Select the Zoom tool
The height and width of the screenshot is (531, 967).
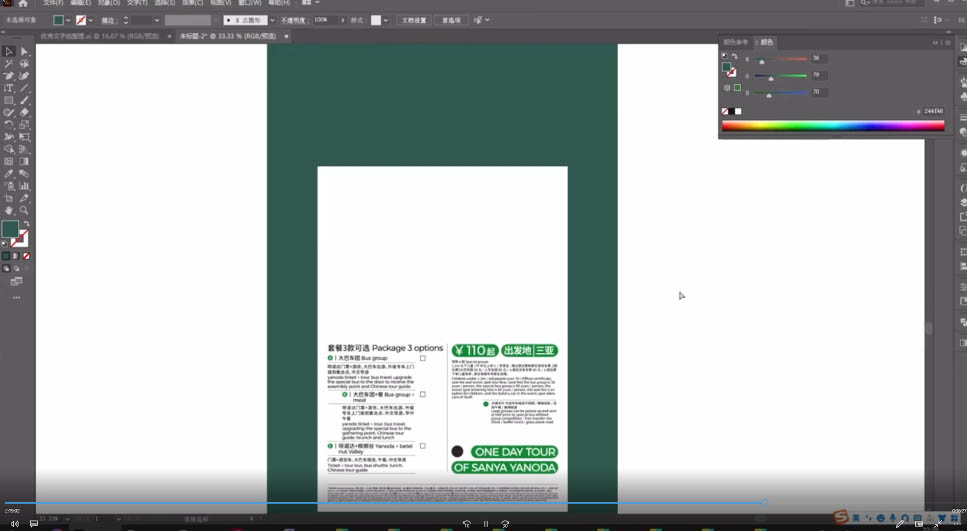coord(24,210)
